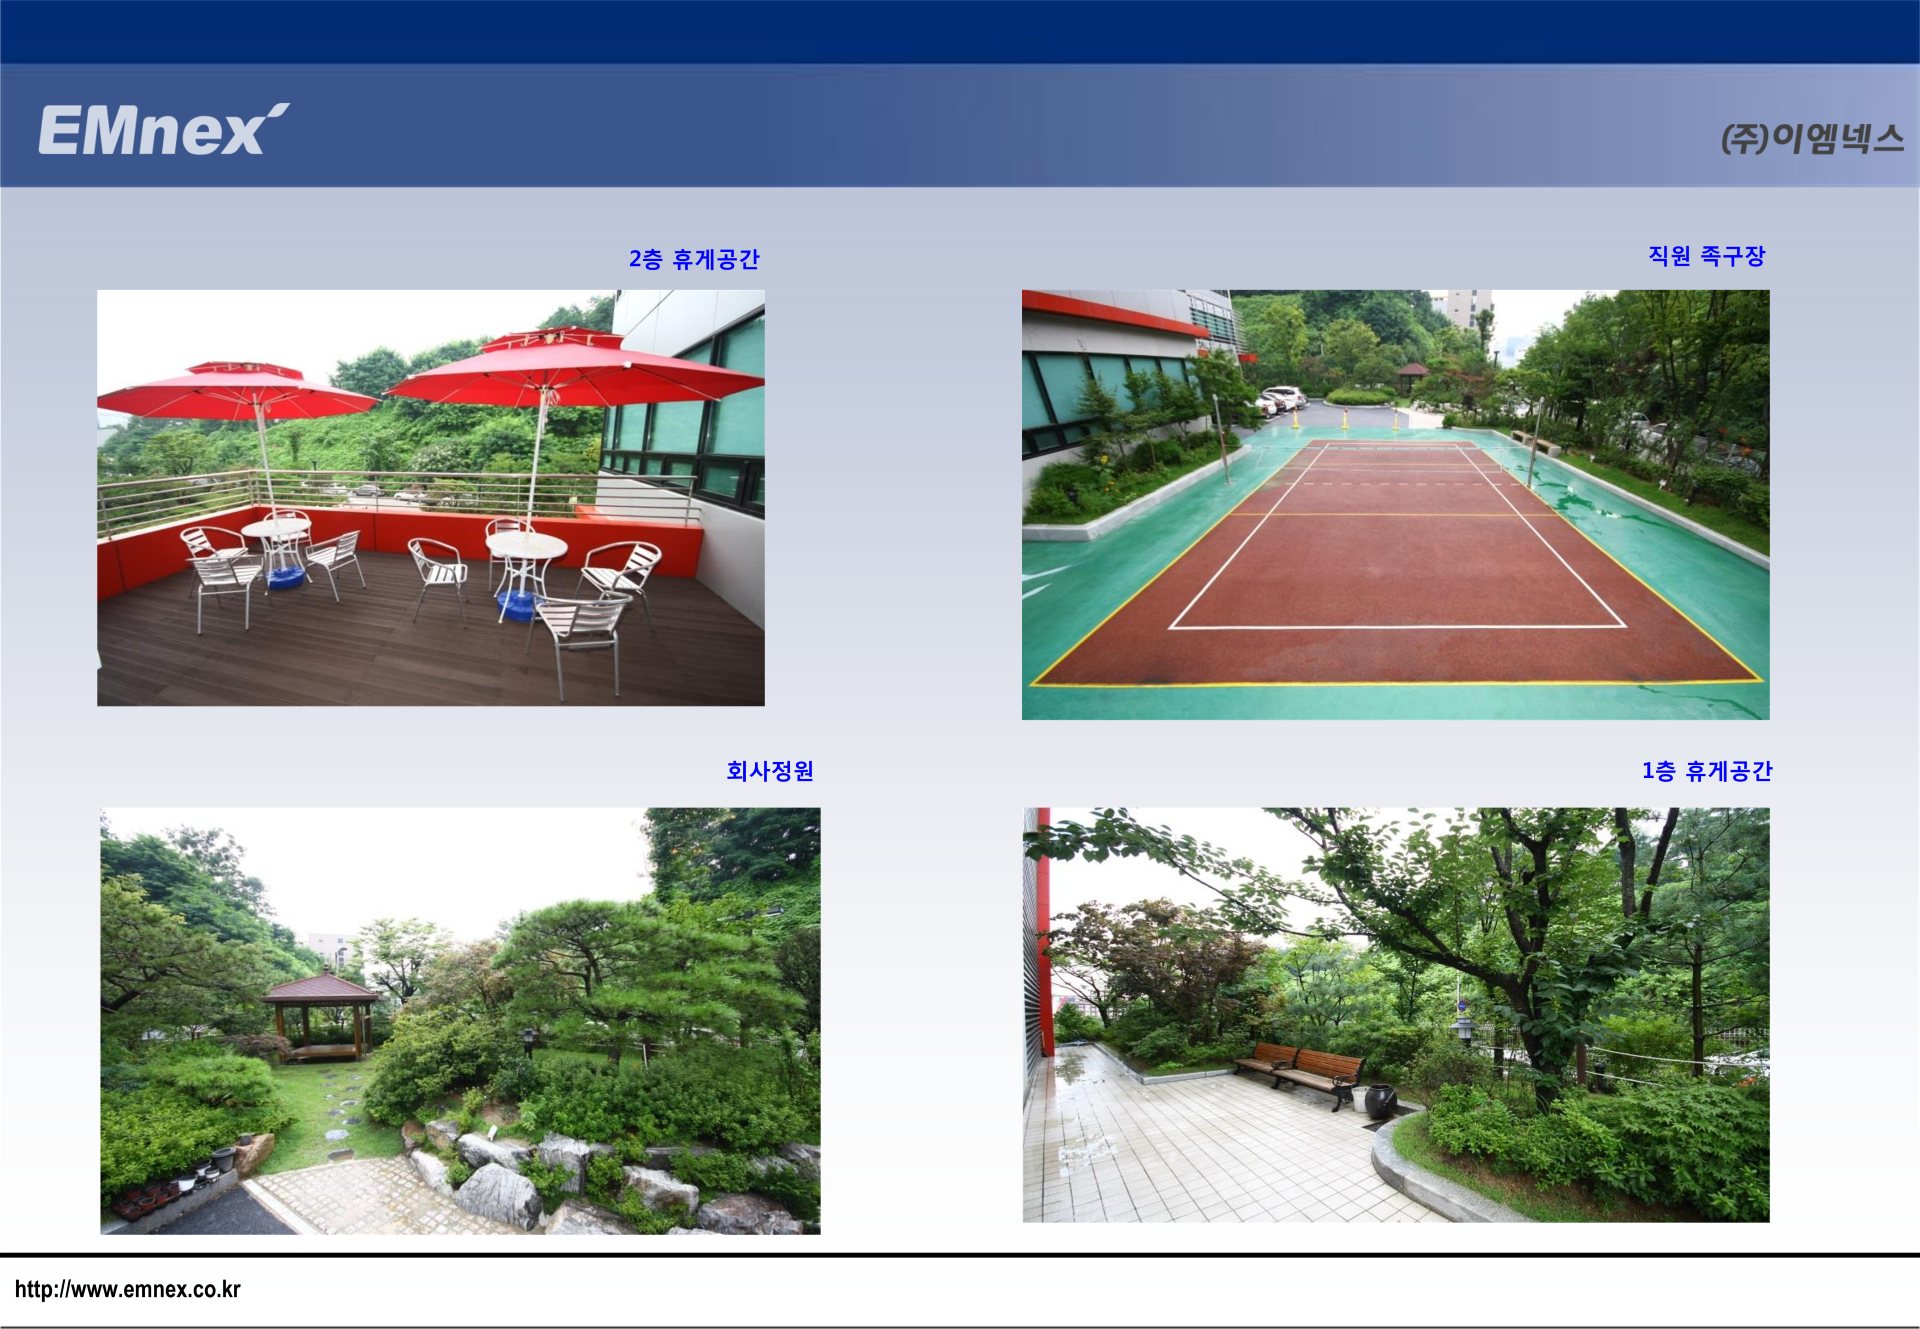Open the company garden pavilion photo
The width and height of the screenshot is (1920, 1329).
pos(460,1021)
